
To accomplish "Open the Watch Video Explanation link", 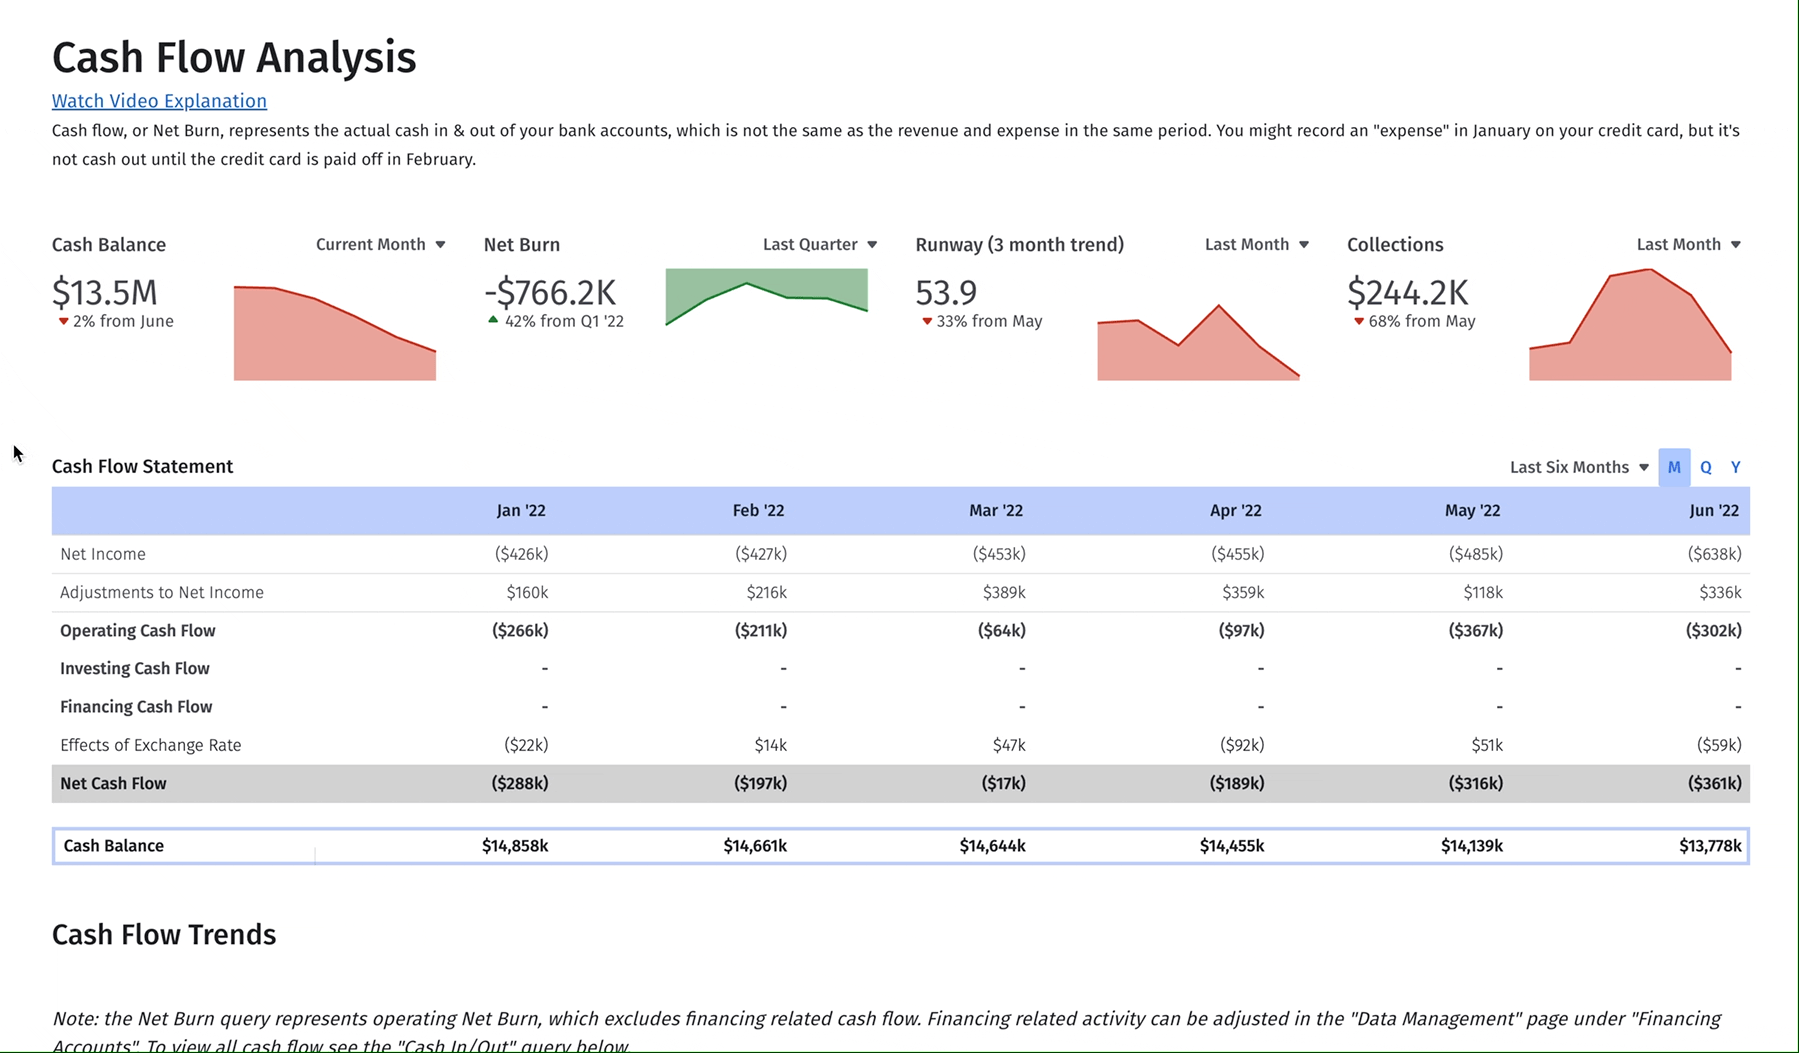I will click(x=159, y=101).
